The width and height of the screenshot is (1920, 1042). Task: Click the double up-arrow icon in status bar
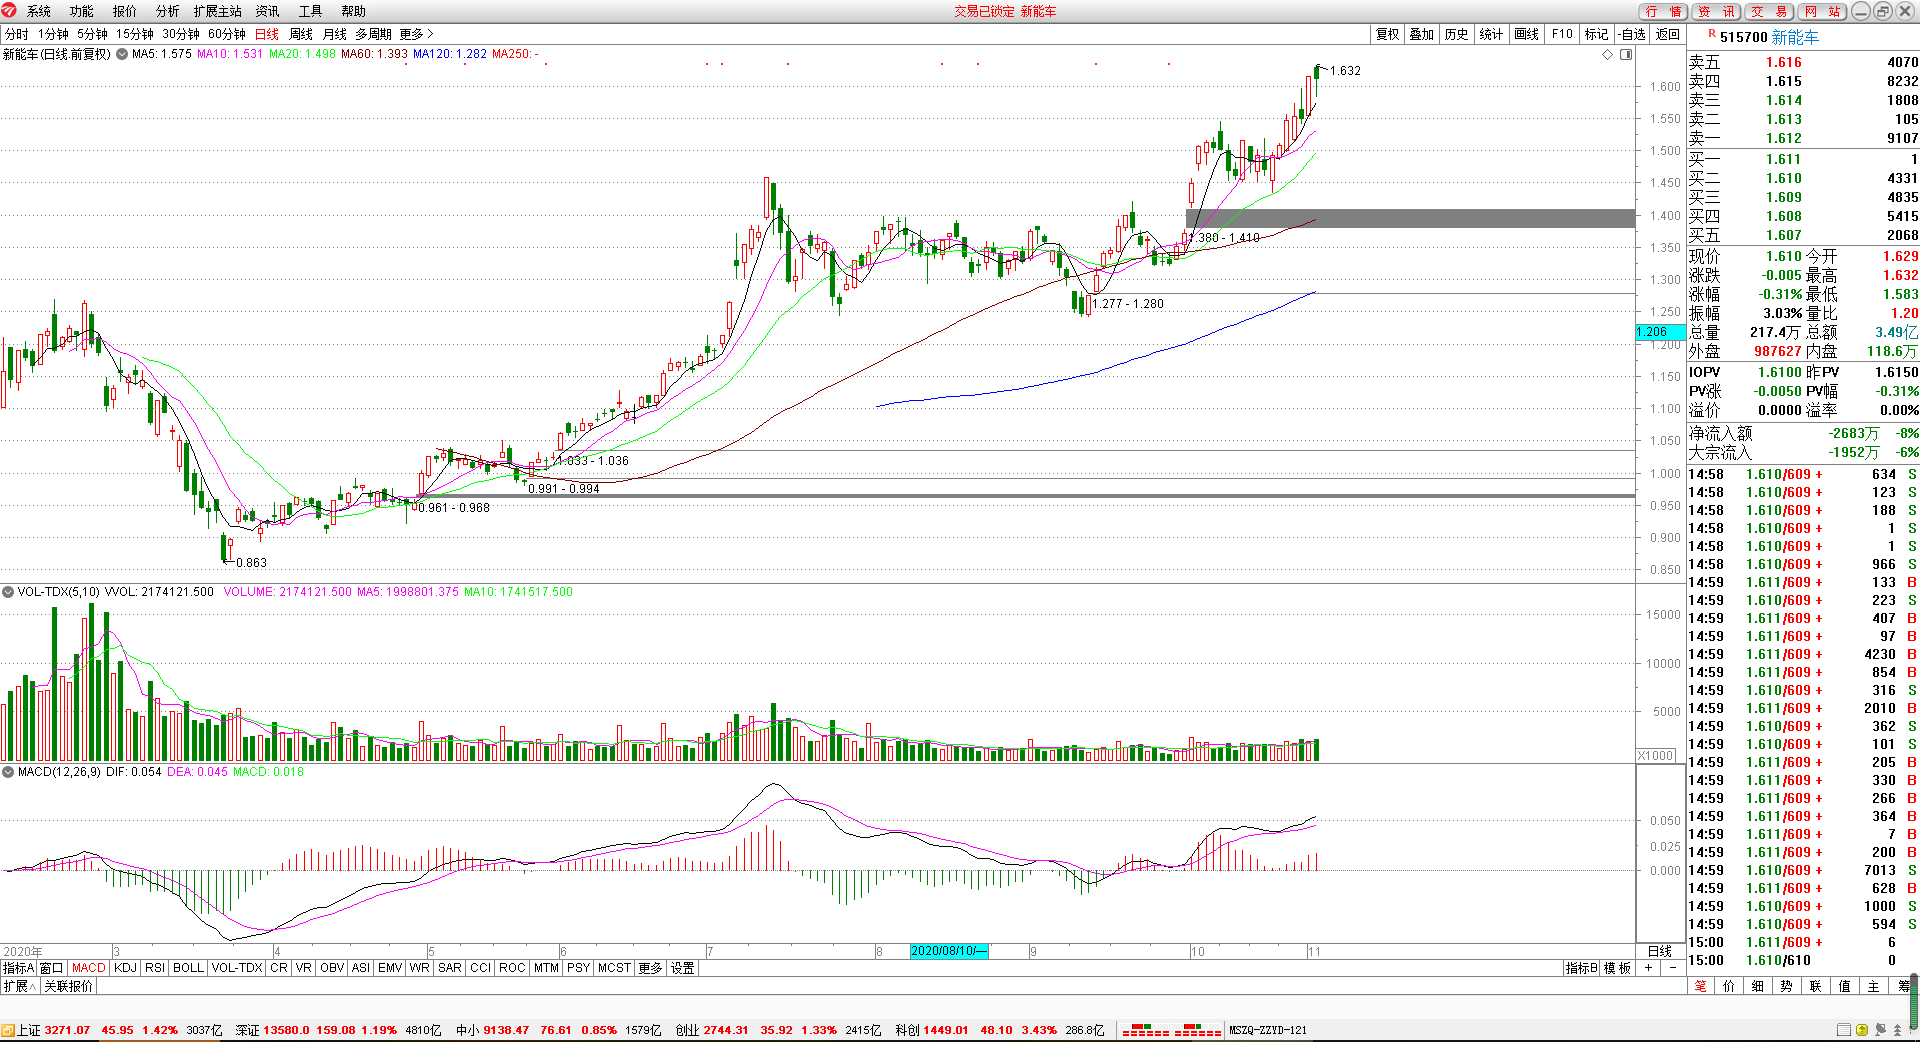click(1897, 1030)
